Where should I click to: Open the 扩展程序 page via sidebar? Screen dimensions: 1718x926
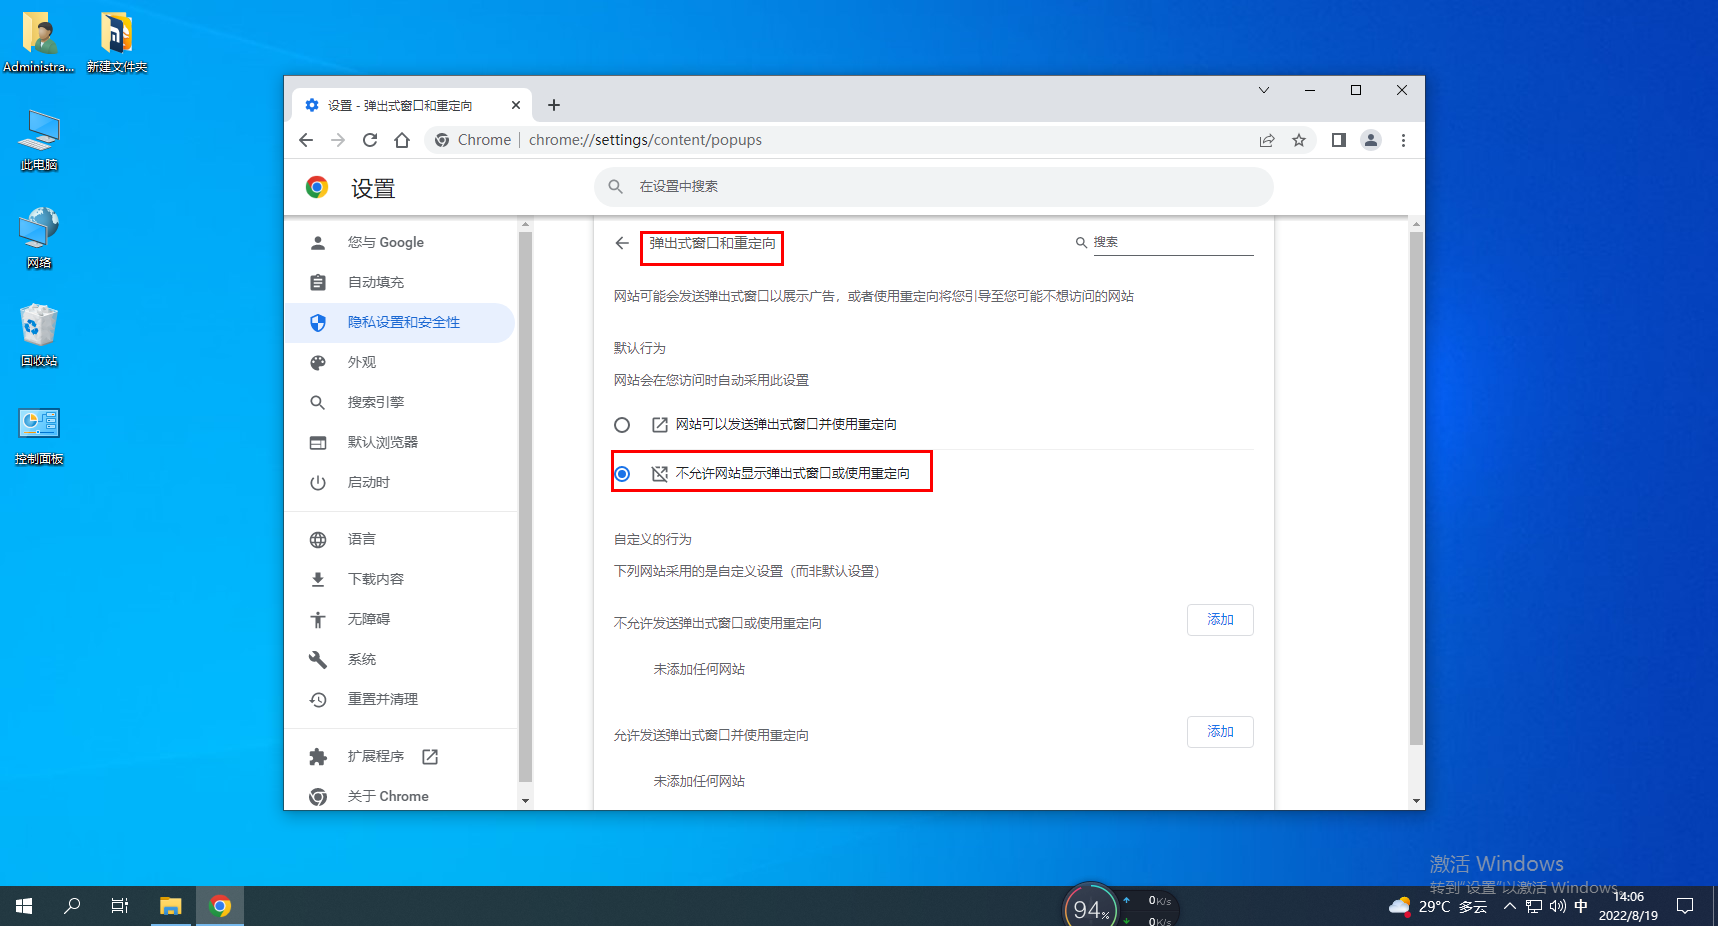pos(377,756)
